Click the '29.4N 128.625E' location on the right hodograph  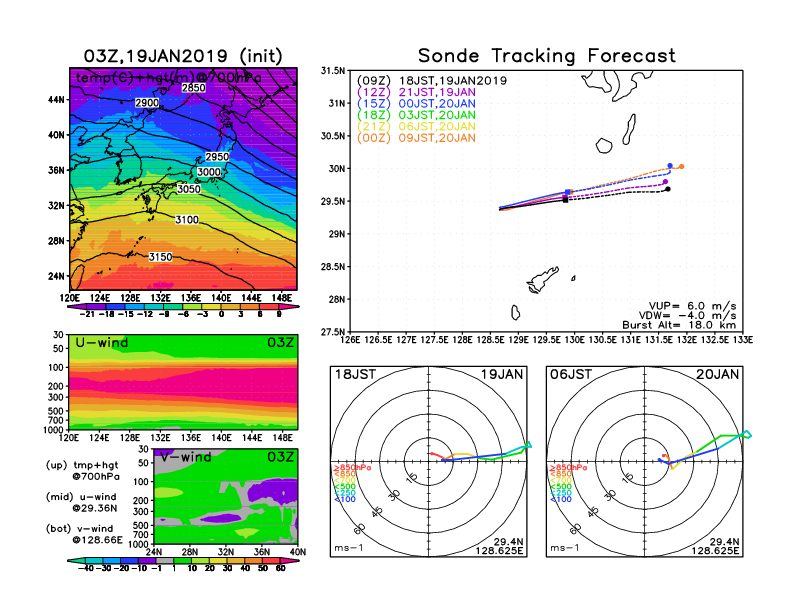(715, 546)
